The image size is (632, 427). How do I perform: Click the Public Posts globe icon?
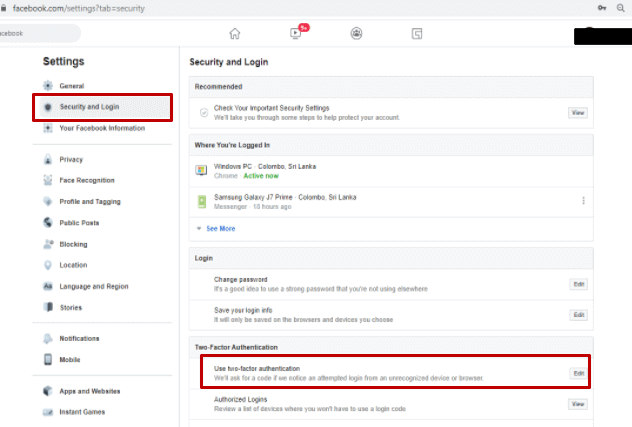(x=48, y=223)
